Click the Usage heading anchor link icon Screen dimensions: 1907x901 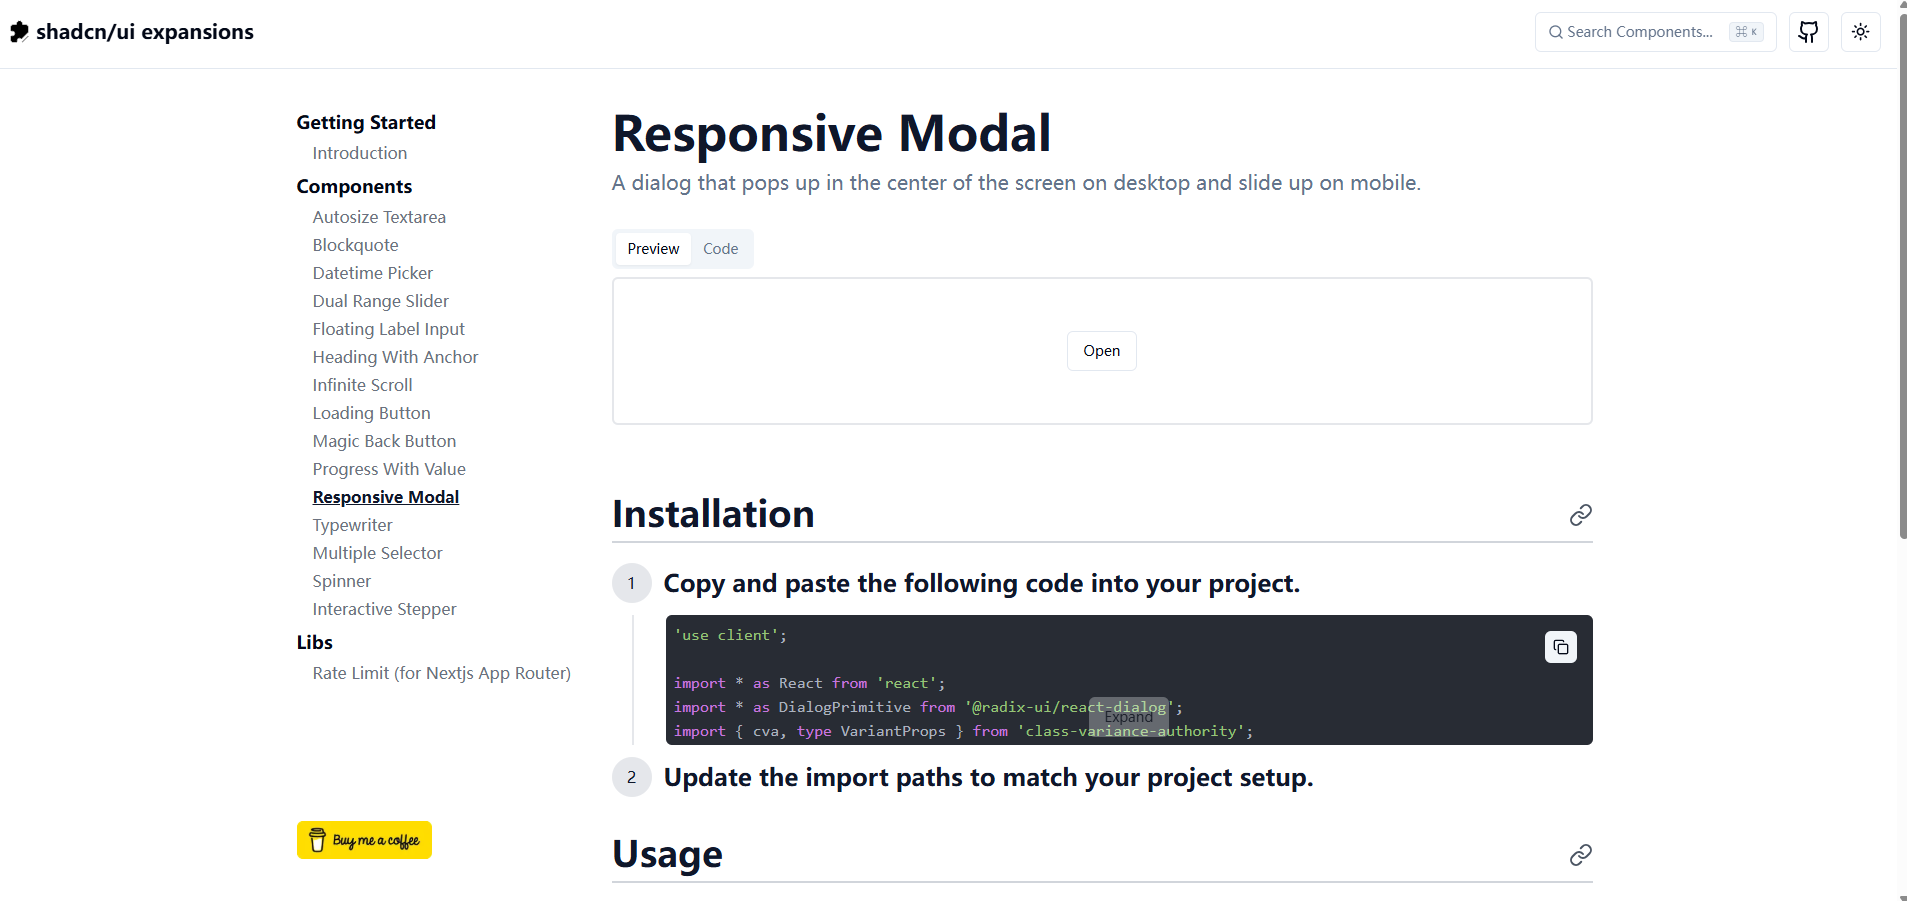(1580, 855)
